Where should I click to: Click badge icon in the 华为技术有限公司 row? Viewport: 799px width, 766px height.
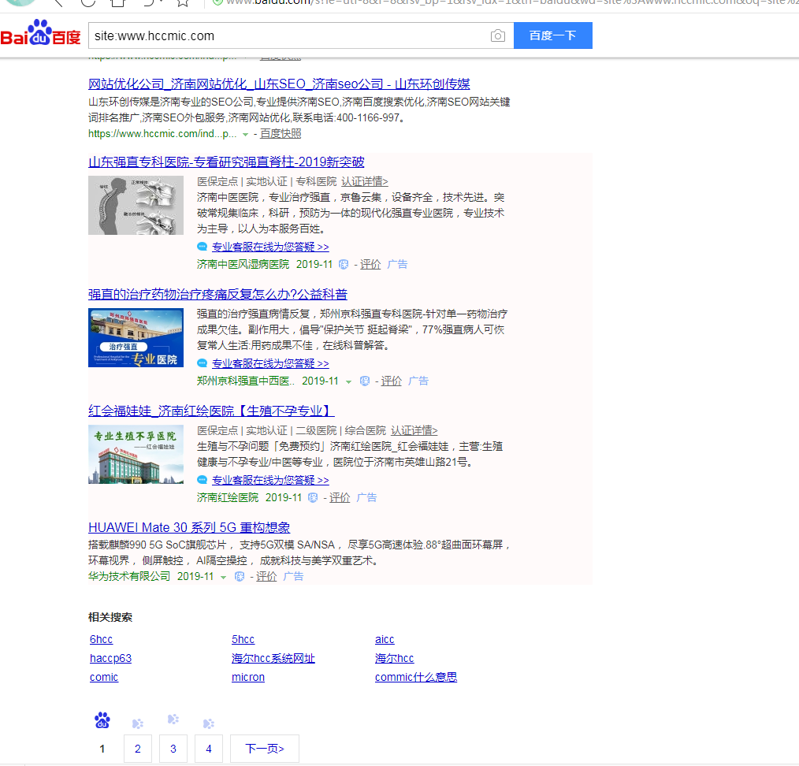(239, 576)
